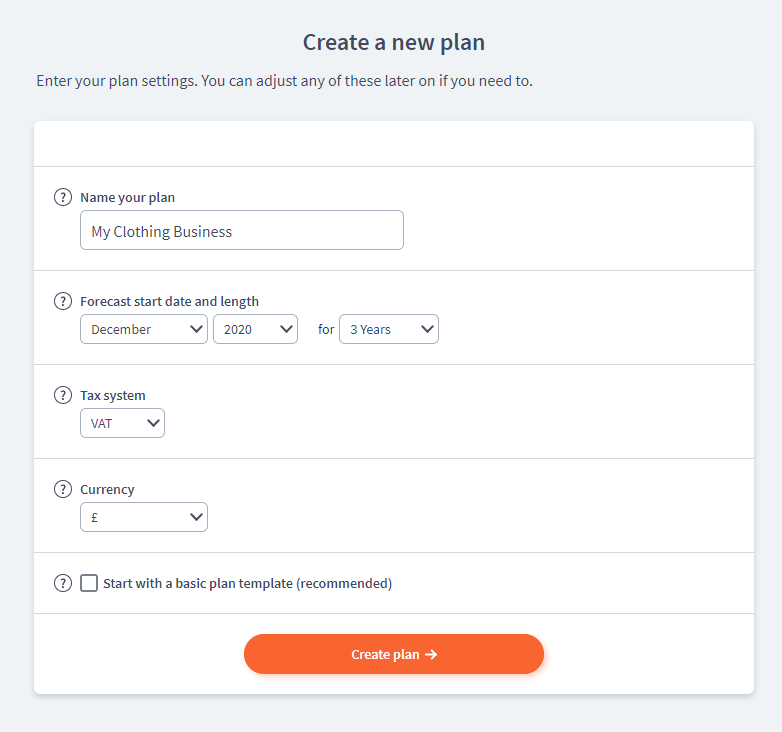Click the Tax system help icon

pos(63,395)
